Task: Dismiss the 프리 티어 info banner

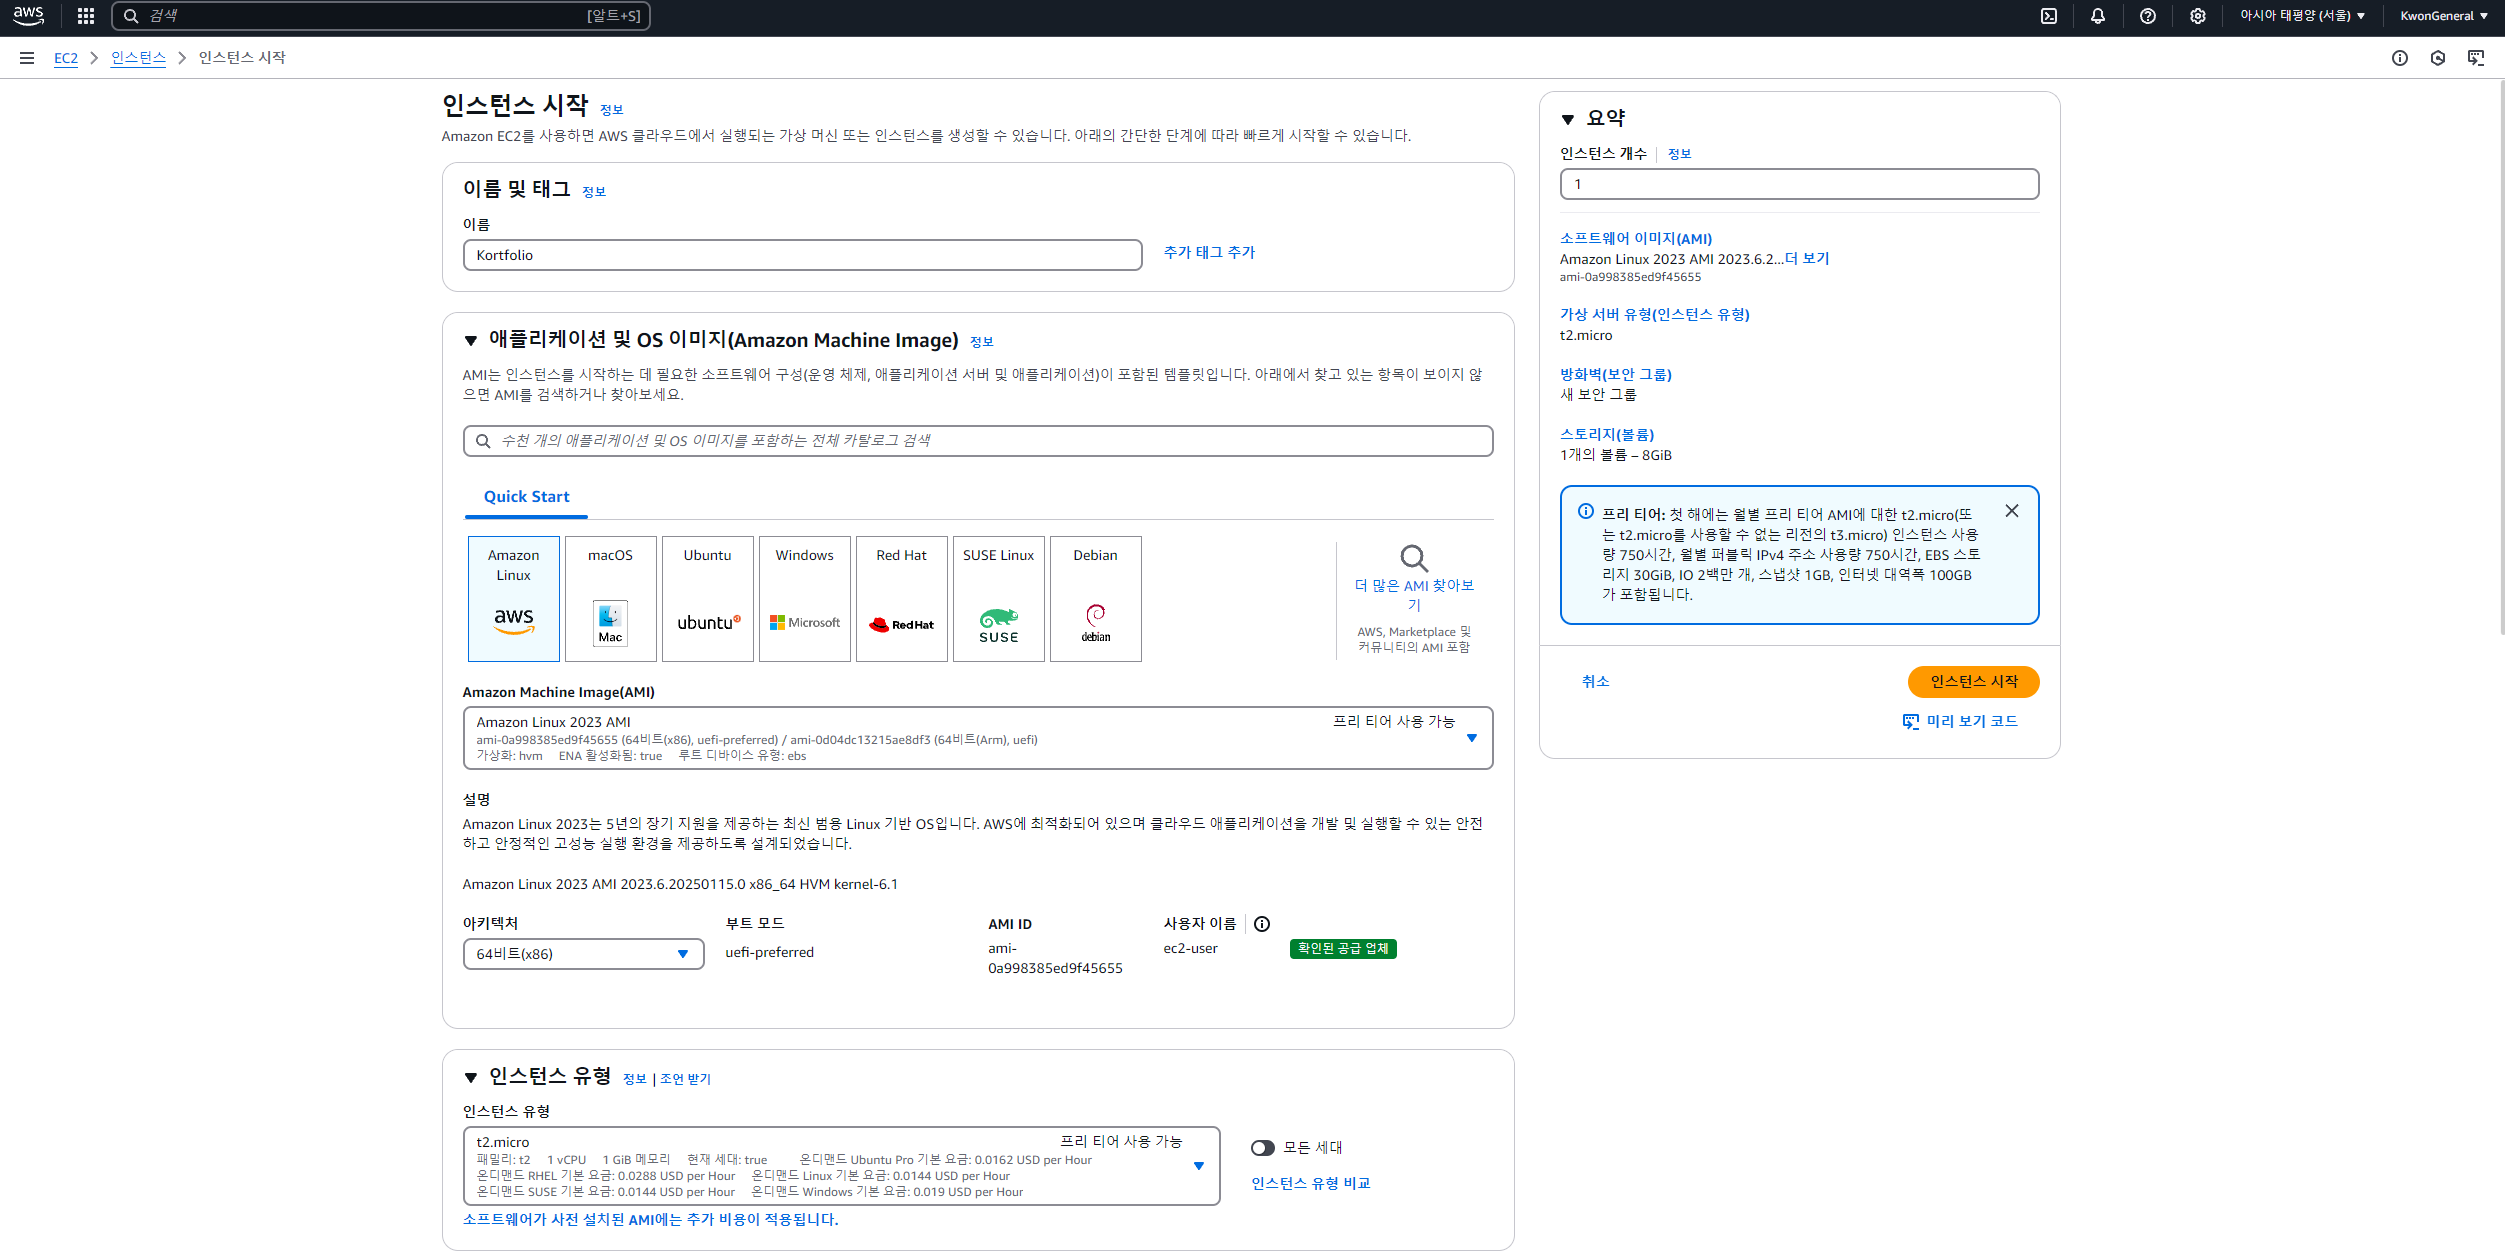Action: pos(2012,511)
